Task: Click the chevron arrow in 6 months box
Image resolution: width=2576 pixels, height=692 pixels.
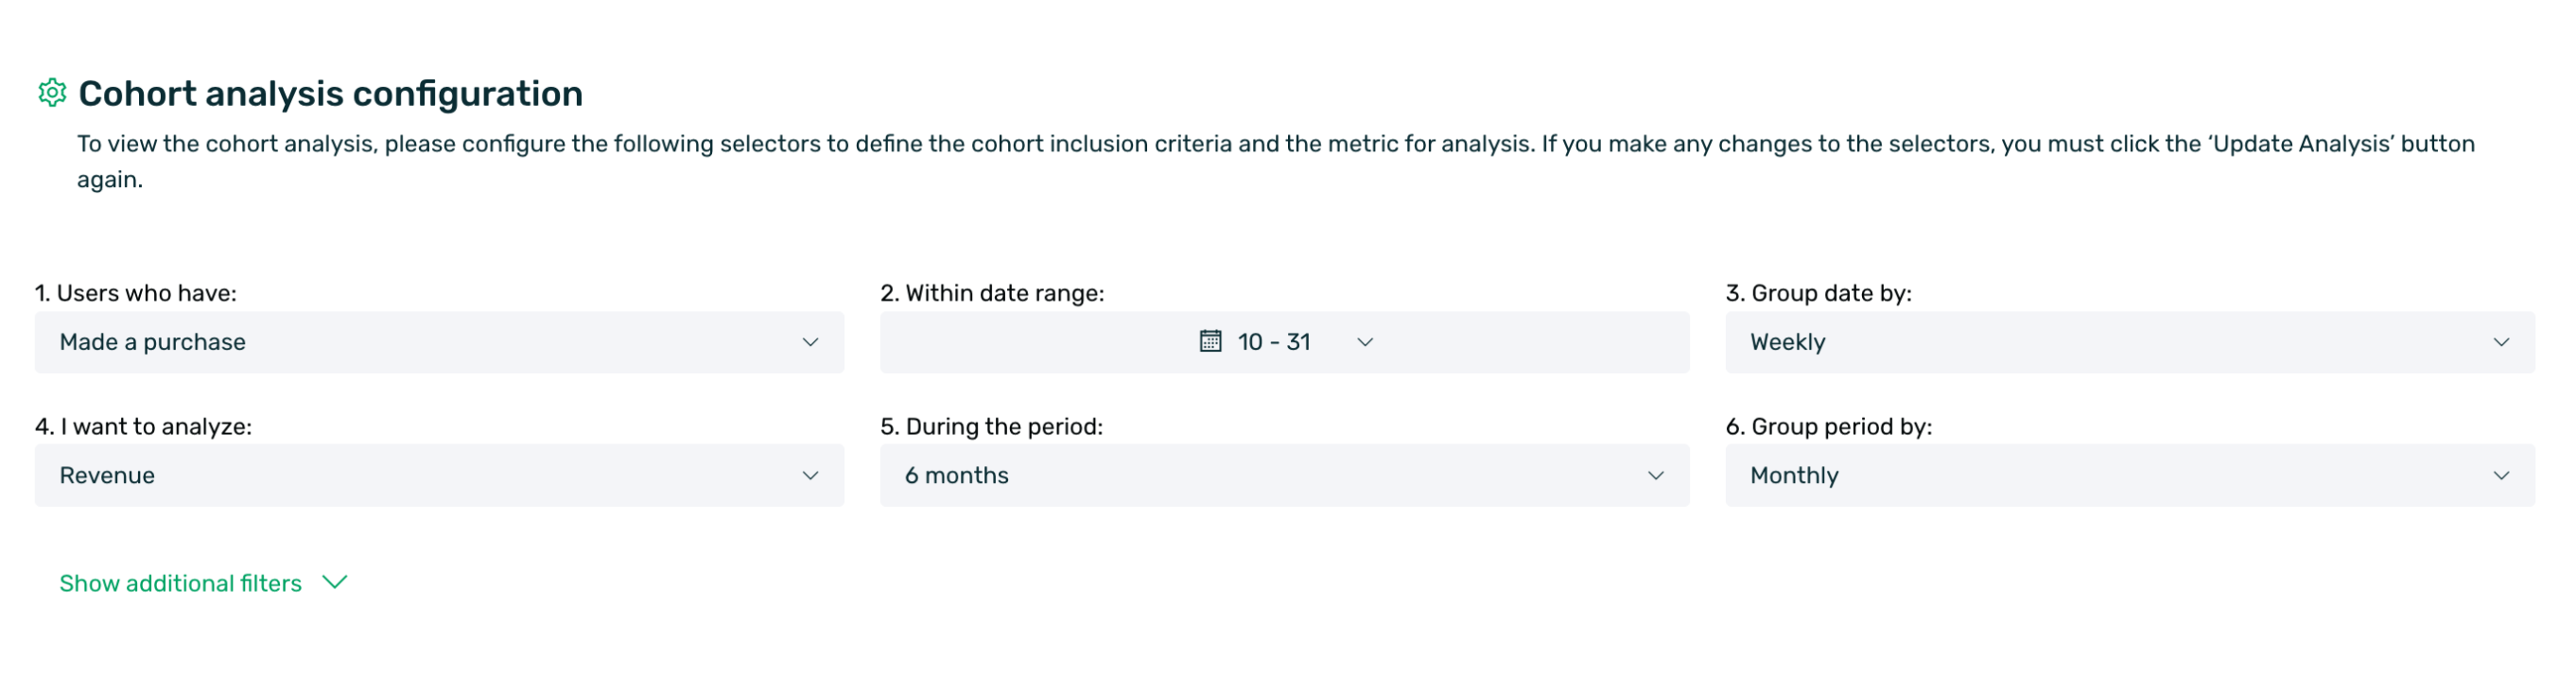Action: (x=1656, y=476)
